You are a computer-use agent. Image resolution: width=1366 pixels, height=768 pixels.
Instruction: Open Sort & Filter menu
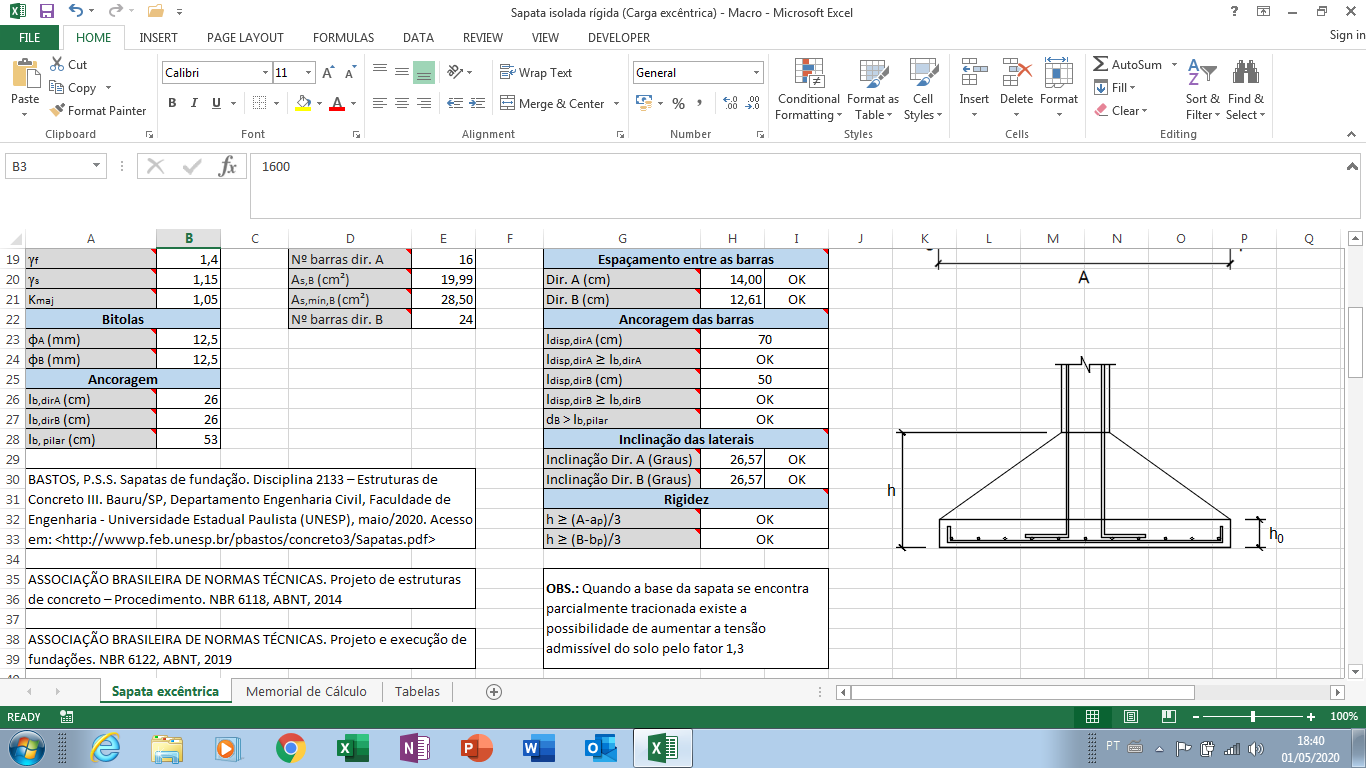click(1202, 89)
